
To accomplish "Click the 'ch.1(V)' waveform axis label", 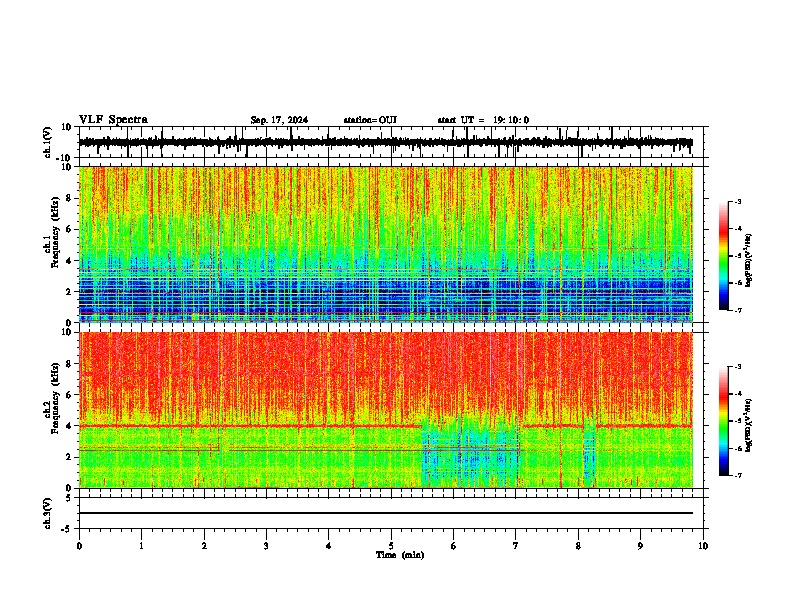I will (48, 142).
